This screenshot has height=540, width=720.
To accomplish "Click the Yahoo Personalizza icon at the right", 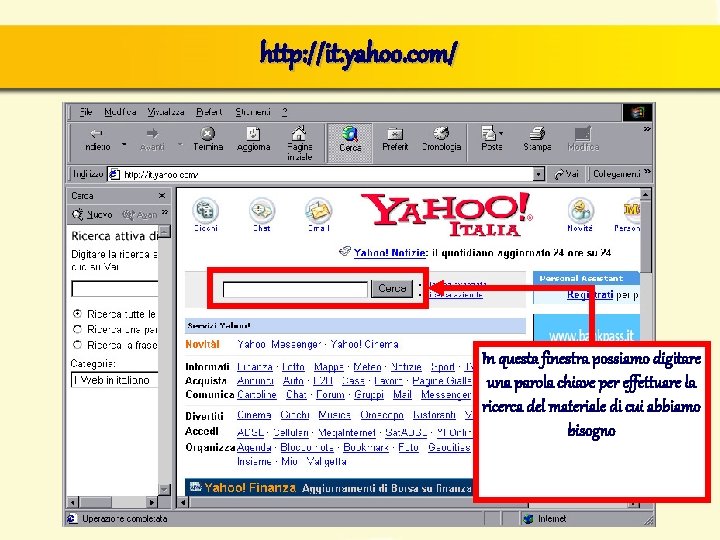I will [631, 211].
